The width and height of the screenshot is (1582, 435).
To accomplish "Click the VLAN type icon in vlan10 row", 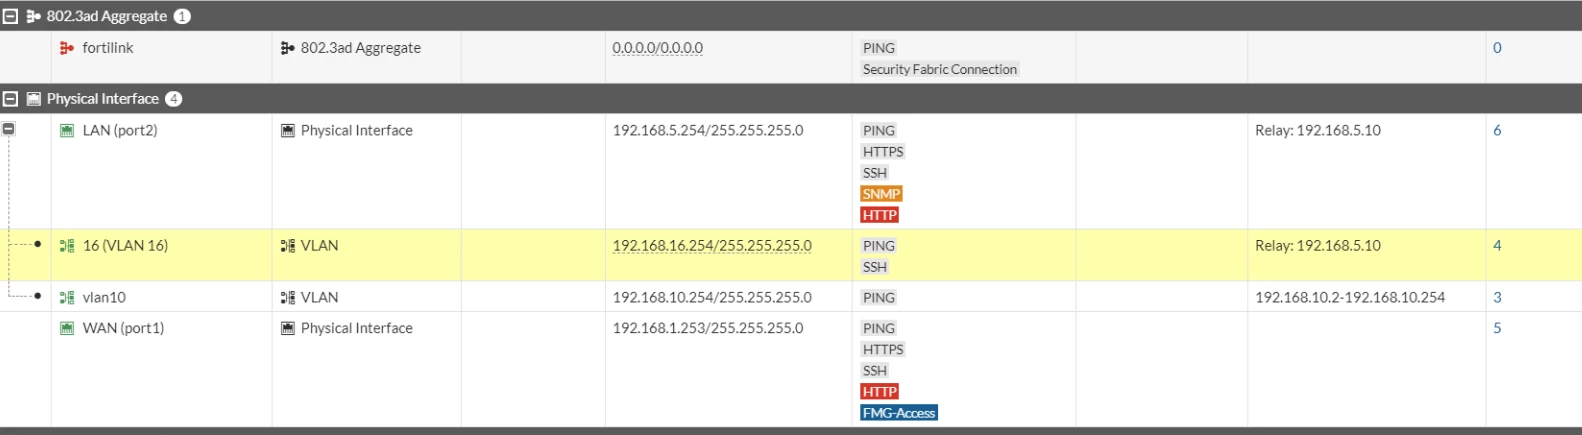I will tap(288, 298).
